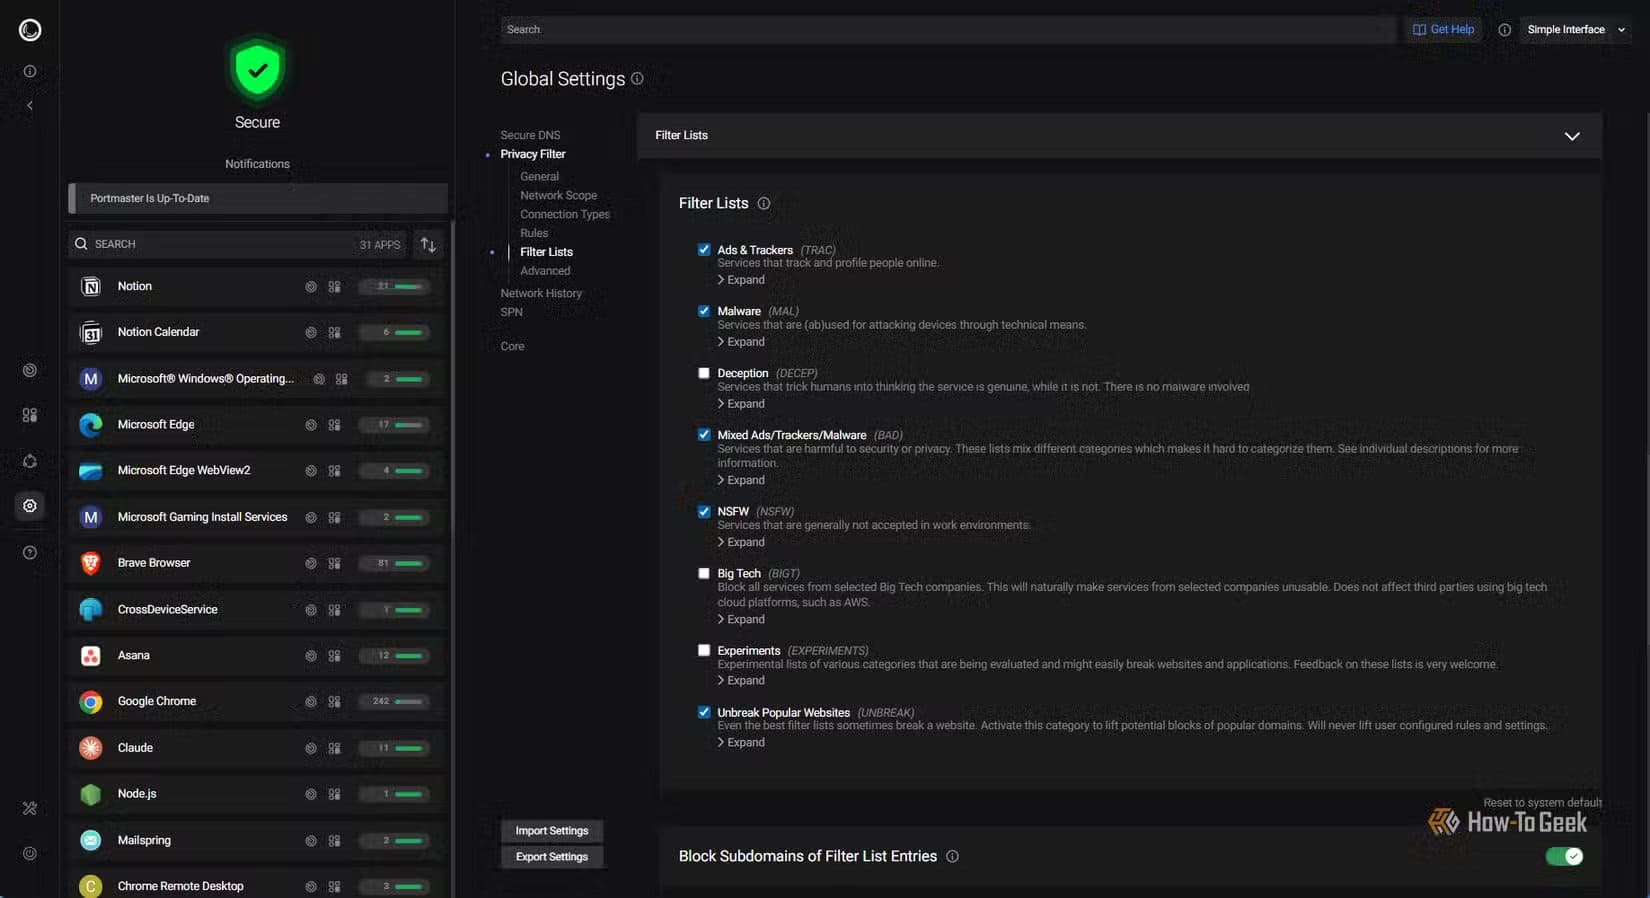Select Secure DNS in settings navigation
This screenshot has width=1650, height=898.
(530, 135)
